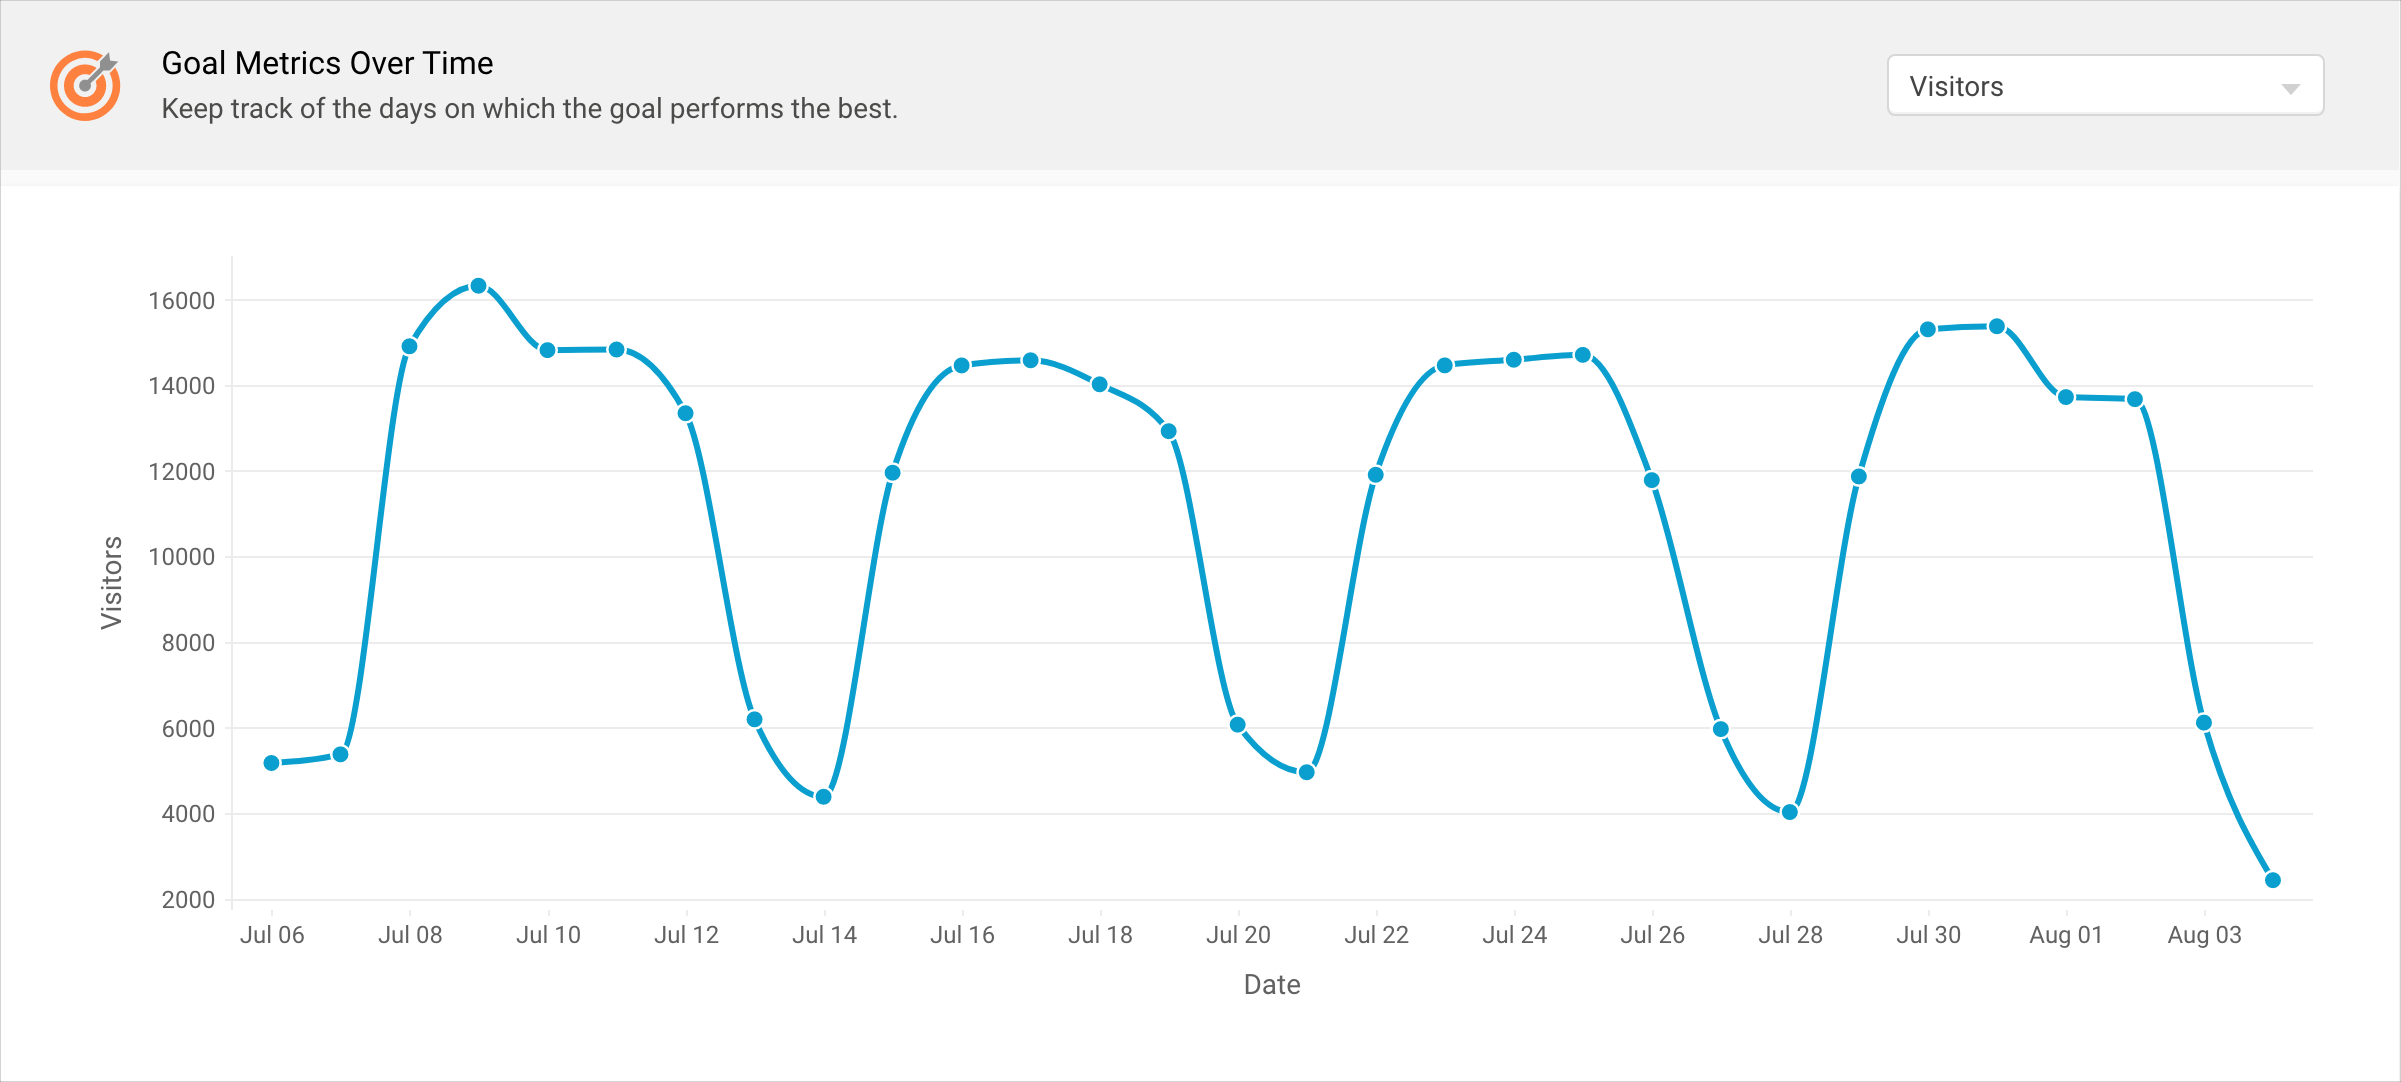2401x1082 pixels.
Task: Select the Jul 17 data point
Action: tap(1031, 360)
